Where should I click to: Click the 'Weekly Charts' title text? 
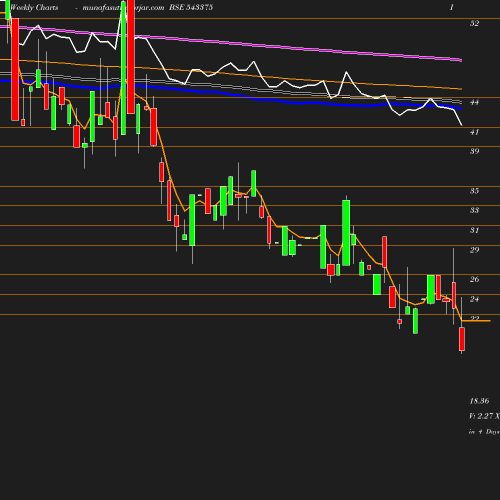(34, 7)
